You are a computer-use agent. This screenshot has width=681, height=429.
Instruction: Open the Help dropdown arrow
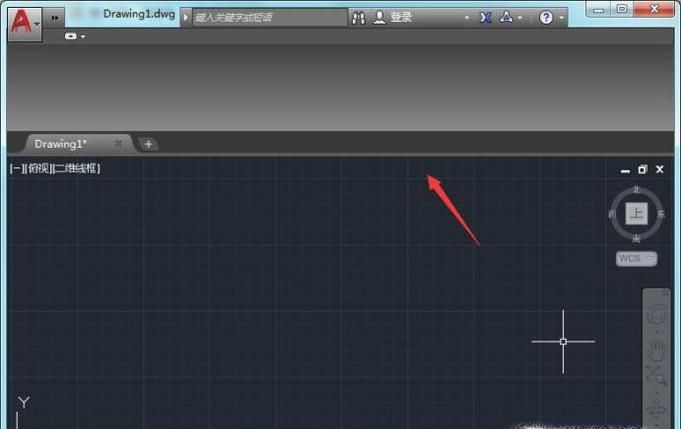pyautogui.click(x=560, y=18)
